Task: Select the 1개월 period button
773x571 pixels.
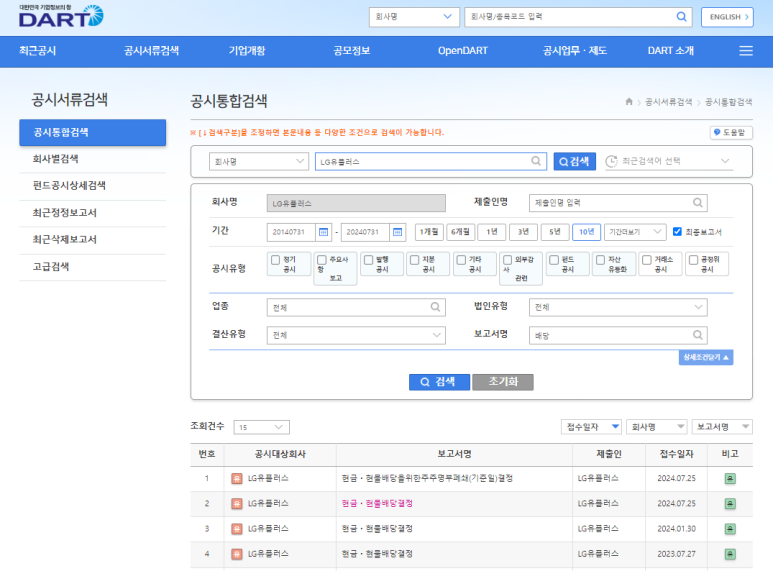Action: pos(429,232)
